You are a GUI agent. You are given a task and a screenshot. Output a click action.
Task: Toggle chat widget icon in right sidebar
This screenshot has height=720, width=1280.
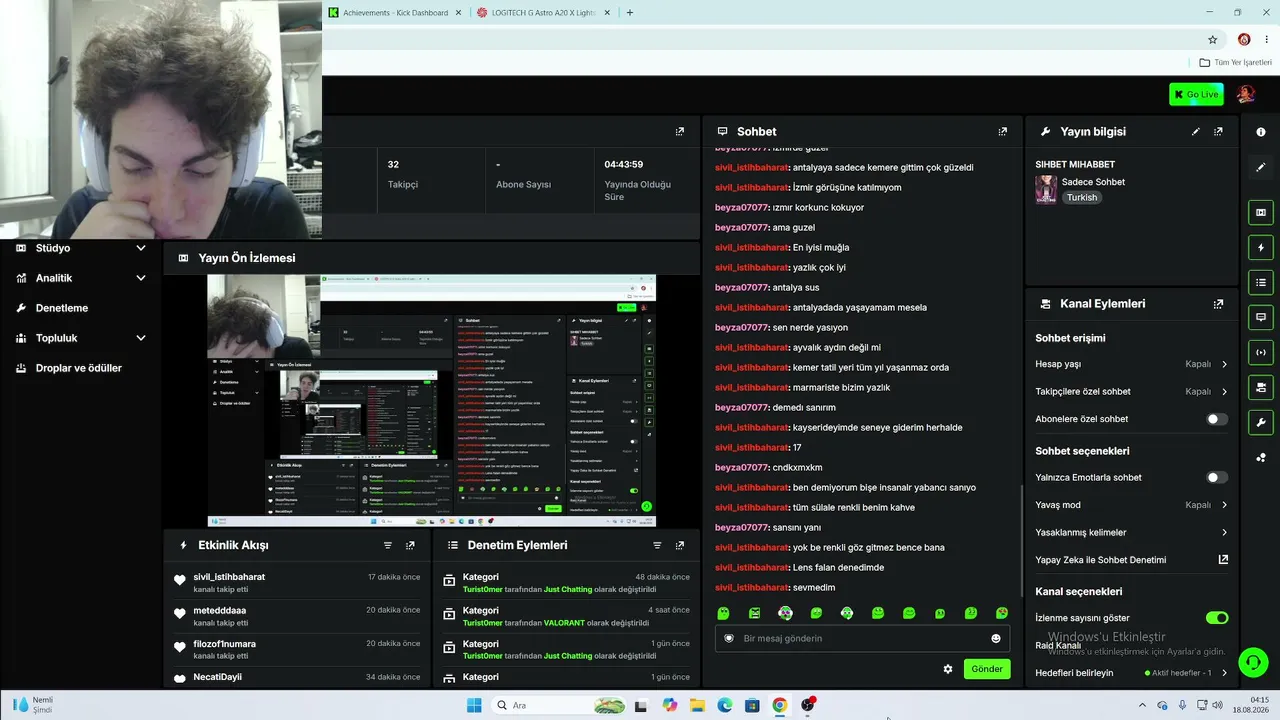pyautogui.click(x=1261, y=317)
